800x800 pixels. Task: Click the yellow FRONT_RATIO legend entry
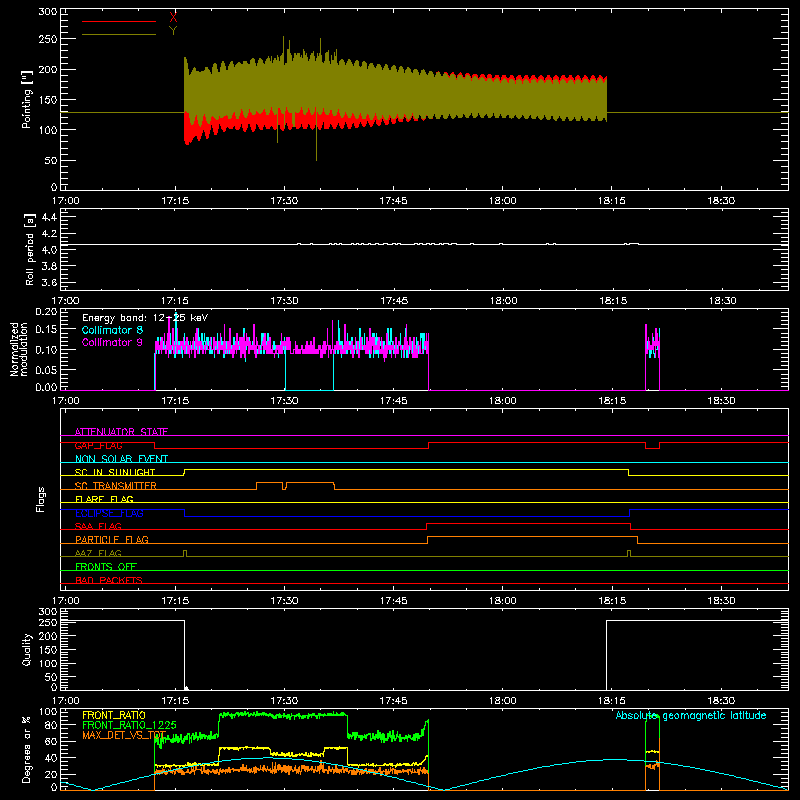coord(114,715)
